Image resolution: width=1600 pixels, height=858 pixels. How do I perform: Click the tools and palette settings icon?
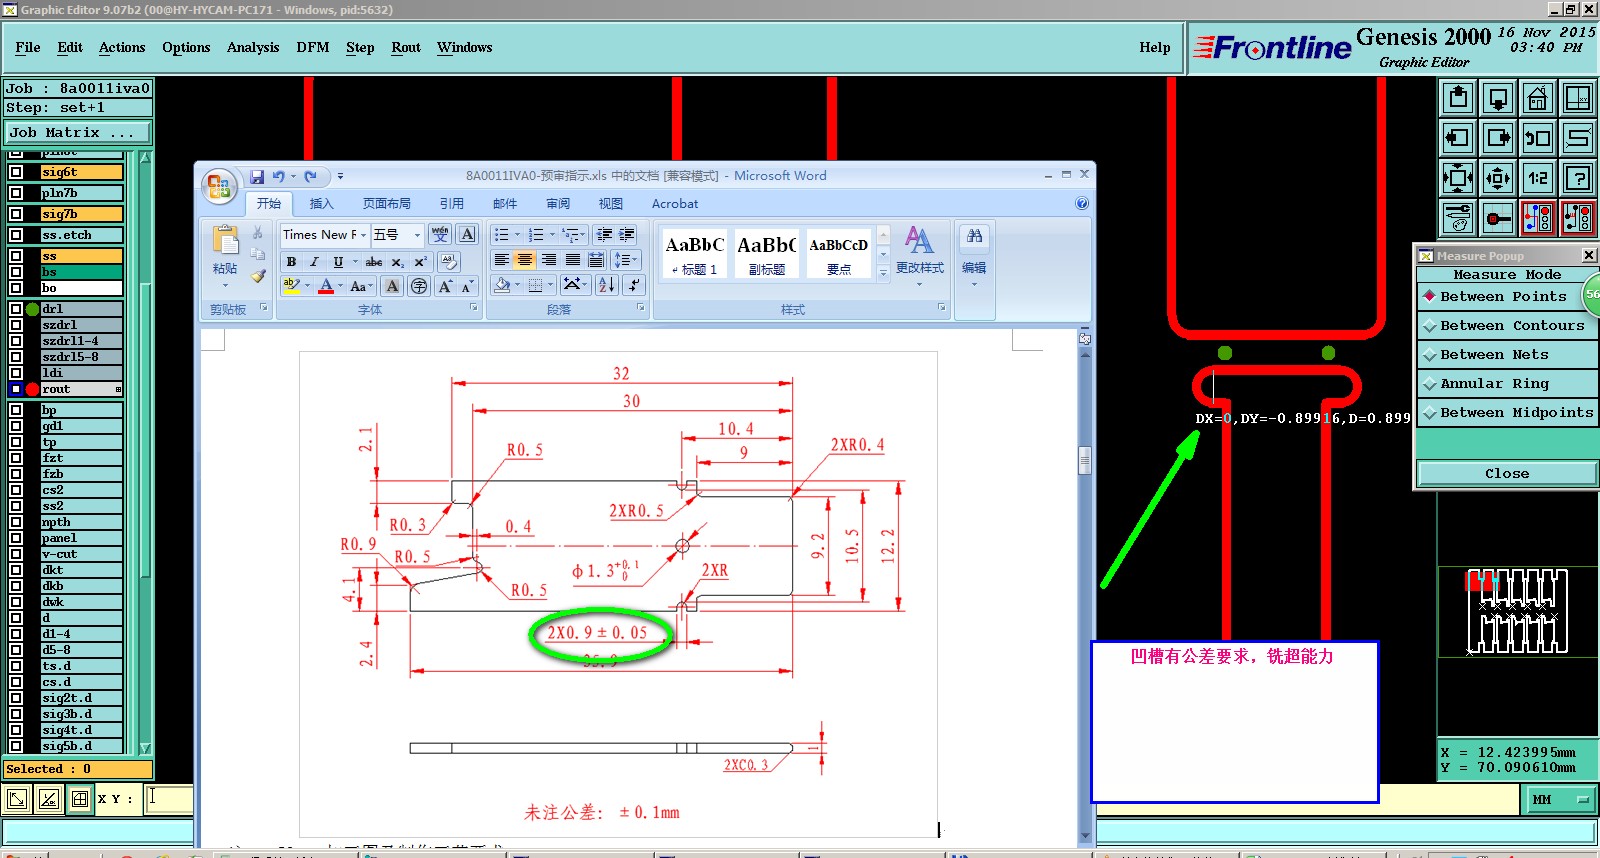tap(1458, 217)
